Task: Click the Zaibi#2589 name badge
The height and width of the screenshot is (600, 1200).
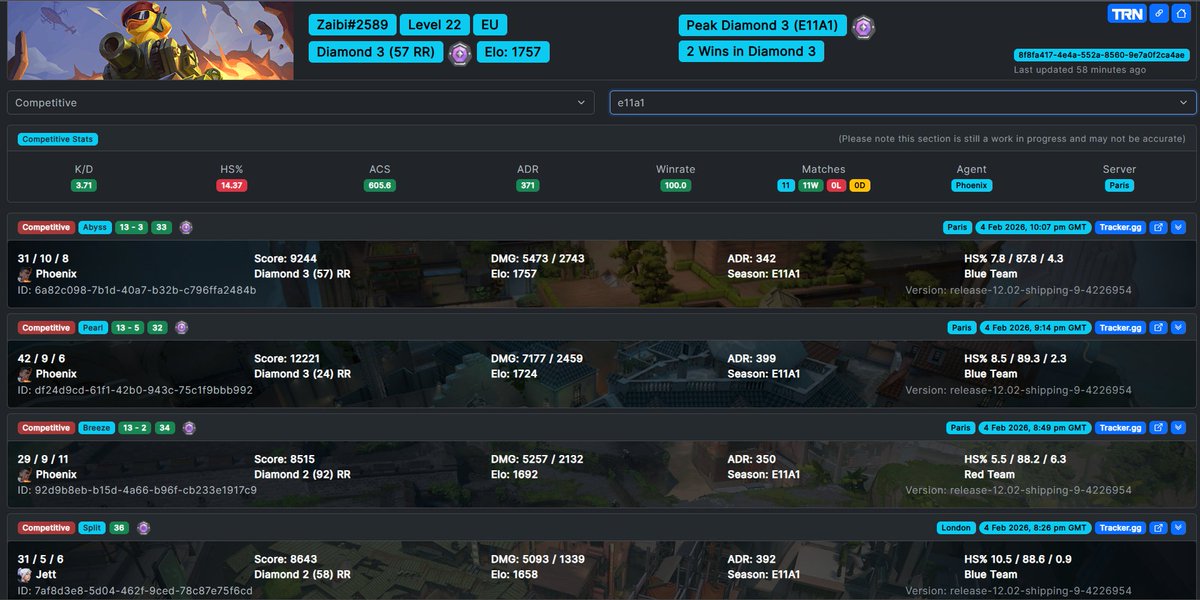Action: 353,25
